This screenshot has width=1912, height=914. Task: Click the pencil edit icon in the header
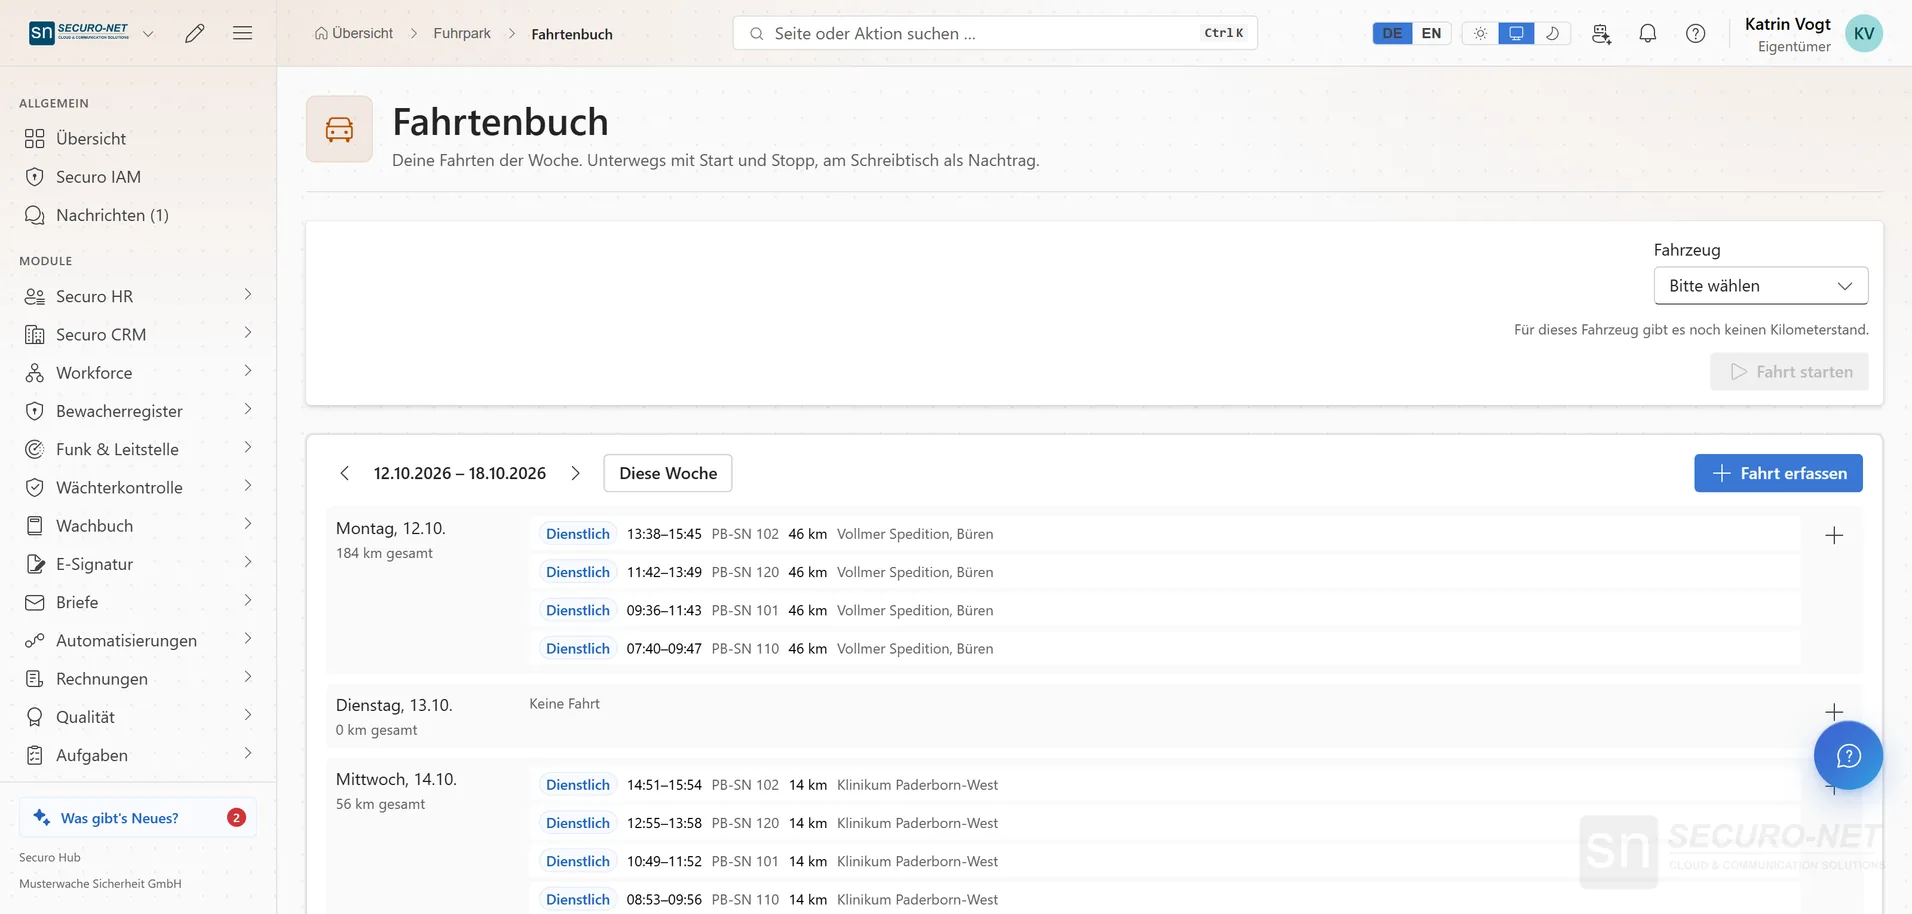click(195, 33)
